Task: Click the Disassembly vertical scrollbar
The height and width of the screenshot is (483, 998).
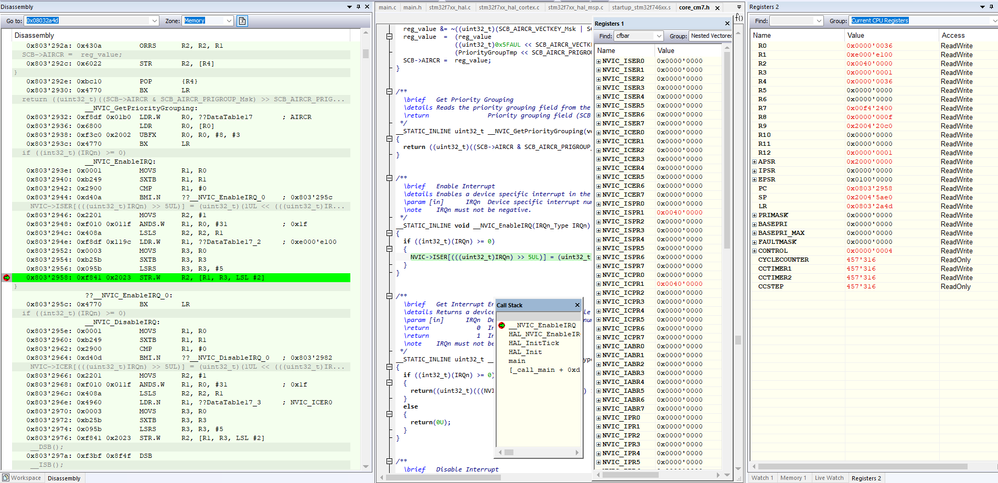Action: pyautogui.click(x=366, y=248)
